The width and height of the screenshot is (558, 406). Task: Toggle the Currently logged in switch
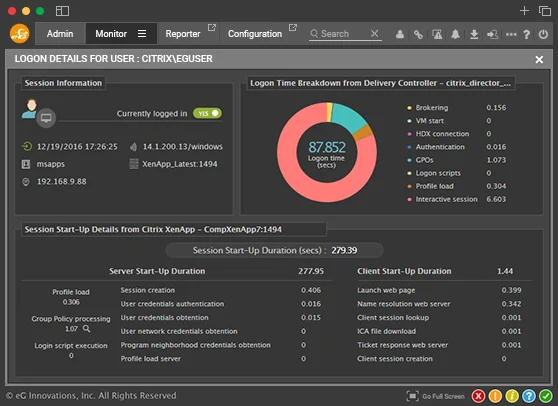[x=207, y=113]
